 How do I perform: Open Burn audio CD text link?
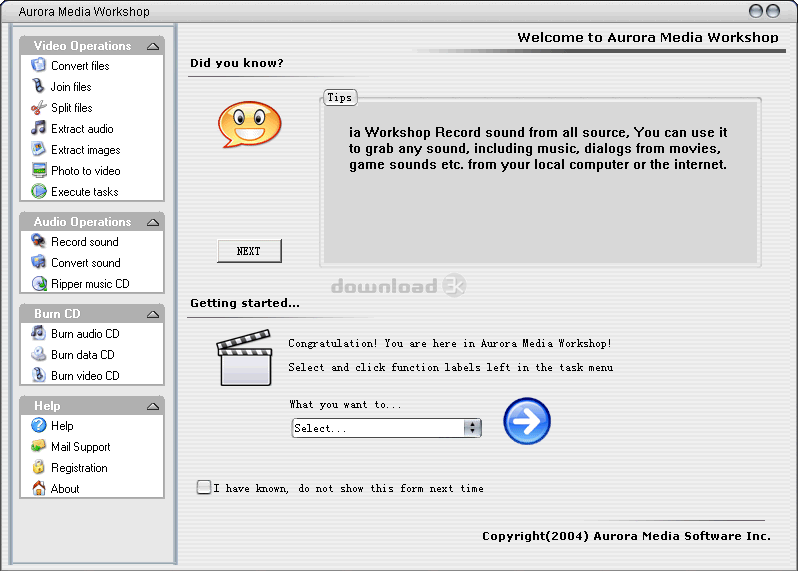click(85, 334)
